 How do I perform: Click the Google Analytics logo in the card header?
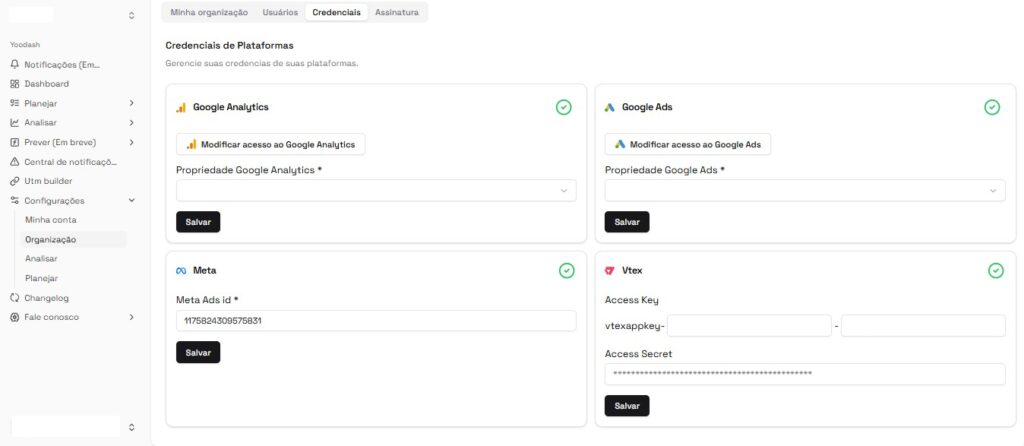click(x=182, y=107)
